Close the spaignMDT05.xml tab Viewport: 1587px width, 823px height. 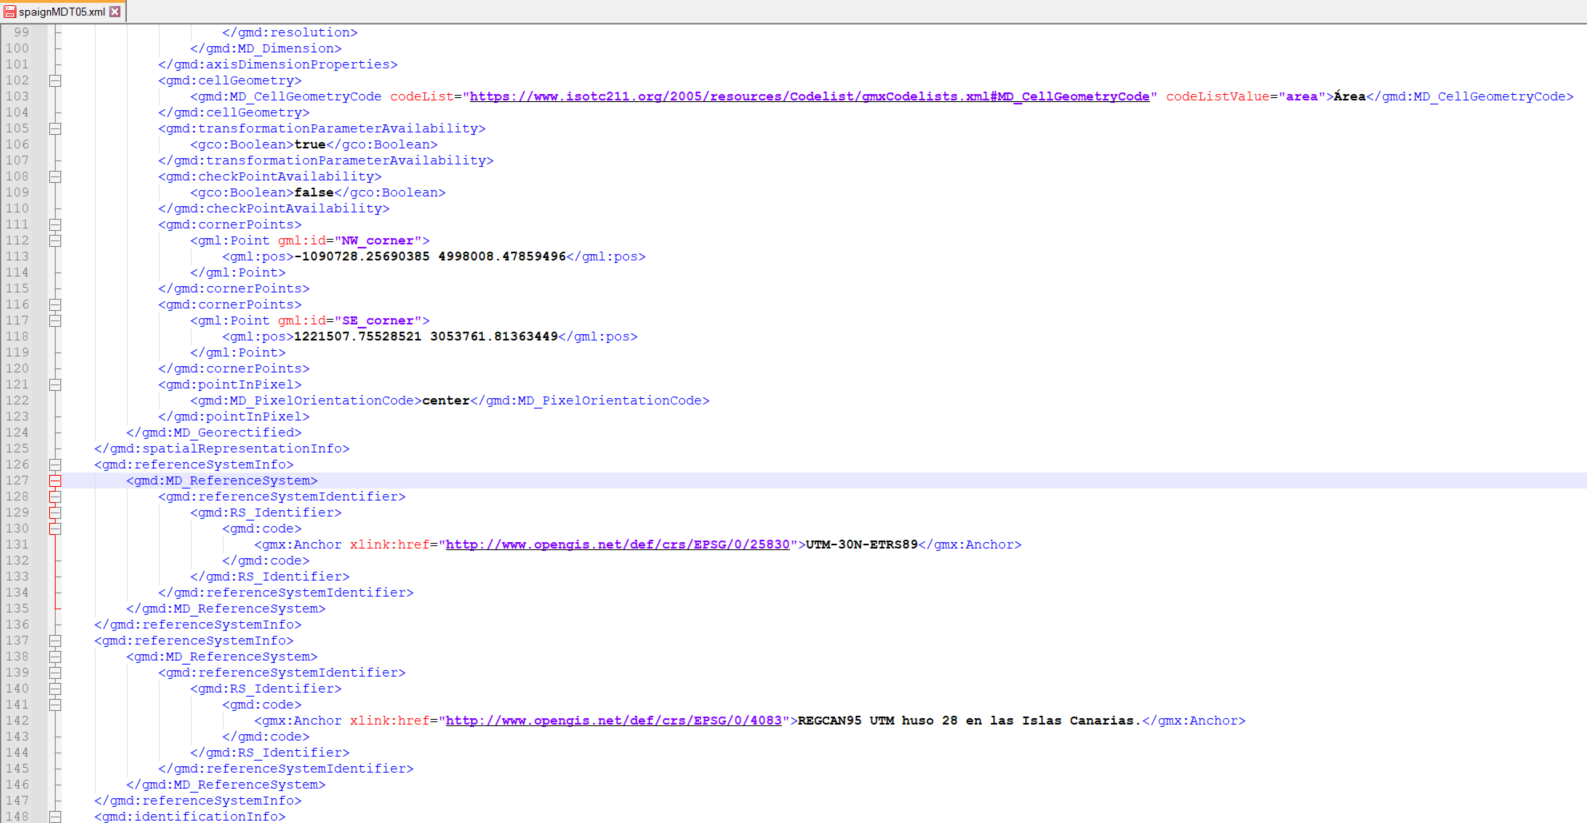[x=115, y=12]
